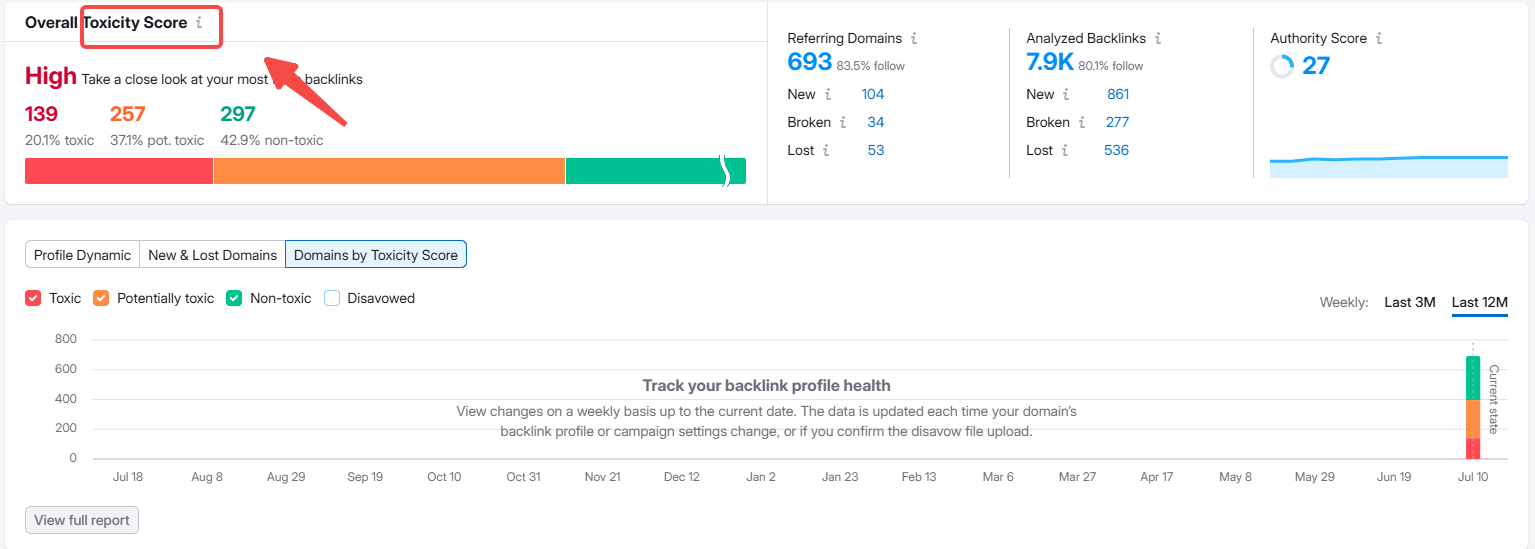Click the orange potentially toxic bar segment
Screen dimensions: 1535x549
pyautogui.click(x=389, y=171)
